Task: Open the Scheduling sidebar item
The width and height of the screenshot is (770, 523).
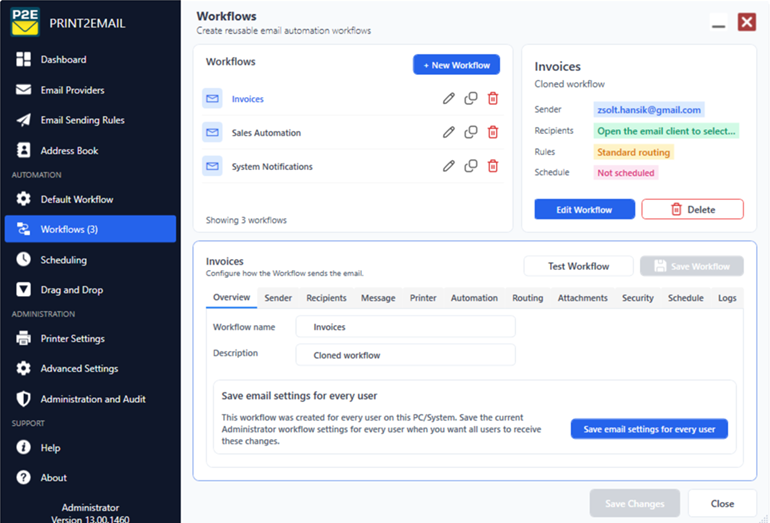Action: pos(90,259)
